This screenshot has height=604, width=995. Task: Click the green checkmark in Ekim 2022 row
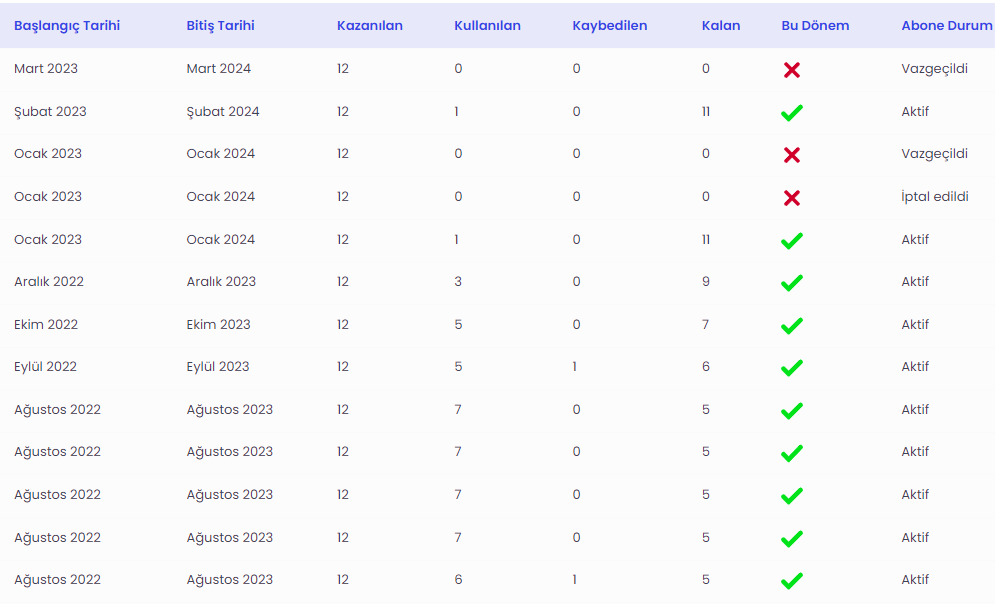pos(791,325)
